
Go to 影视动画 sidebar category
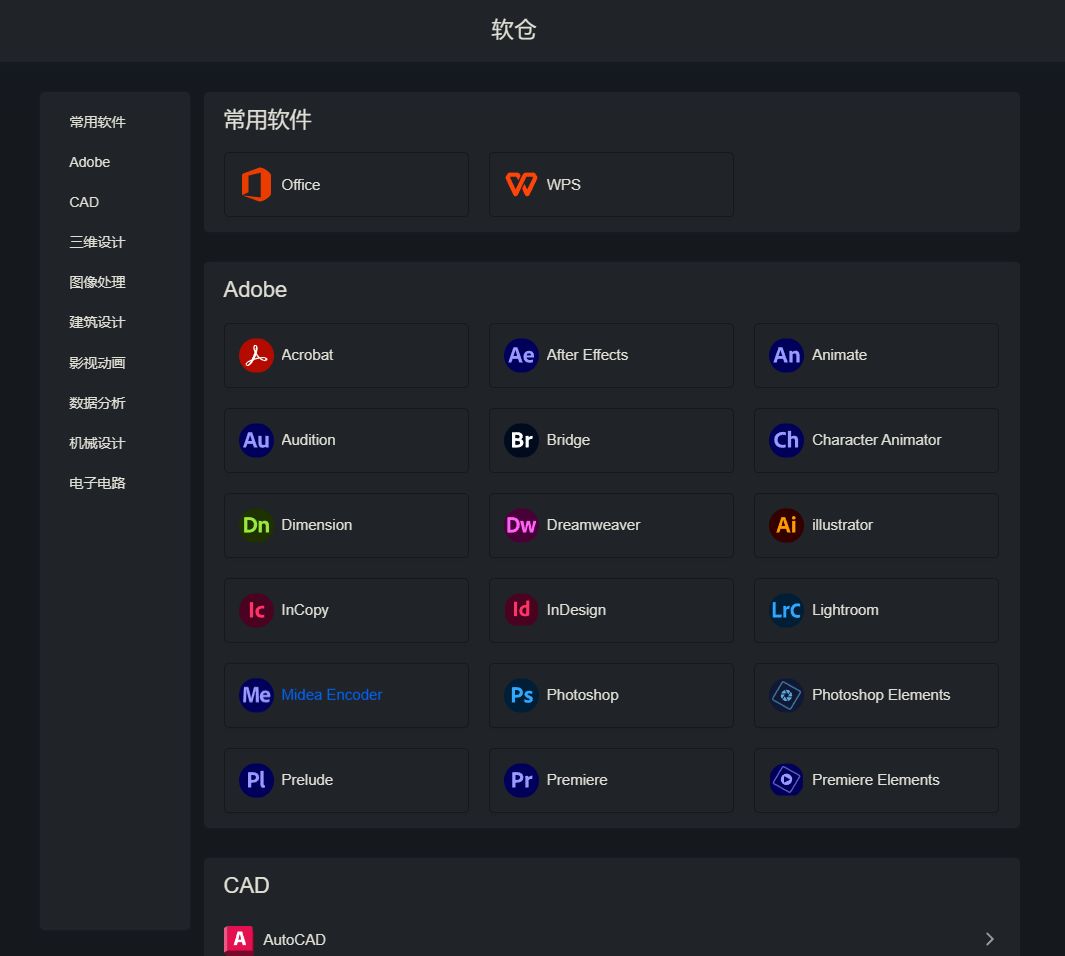tap(97, 363)
